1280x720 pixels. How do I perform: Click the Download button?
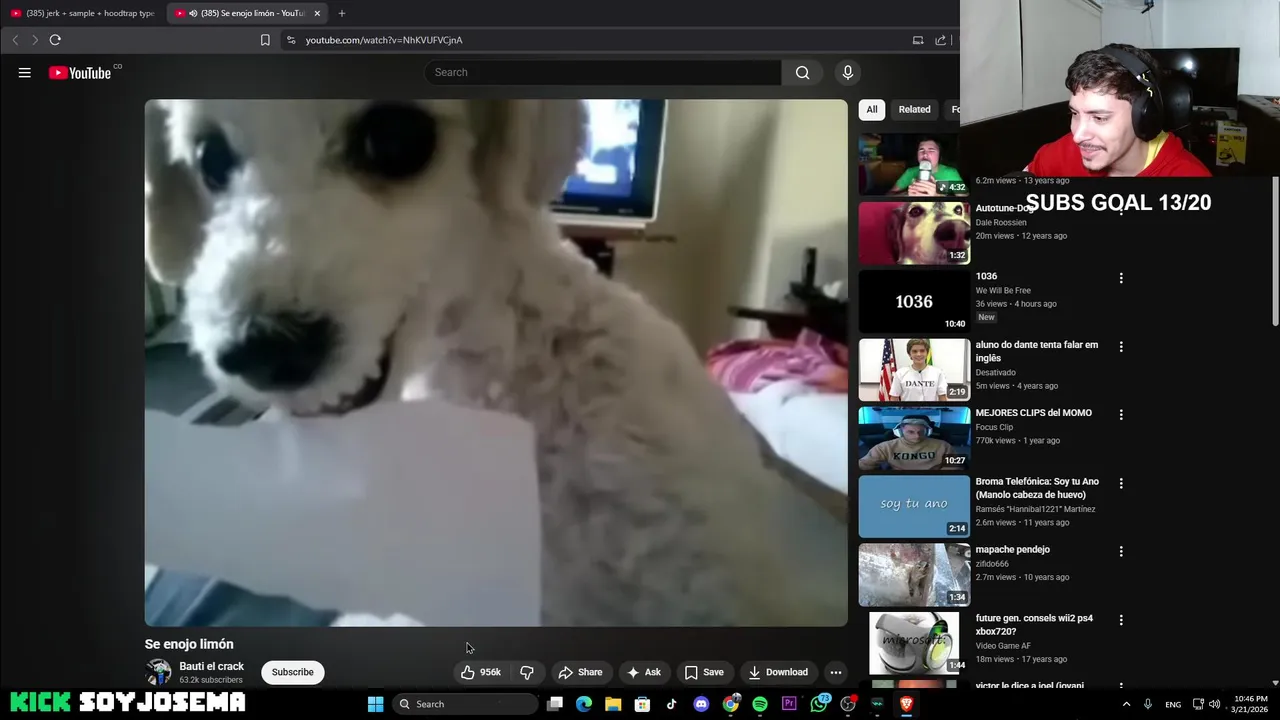coord(778,672)
